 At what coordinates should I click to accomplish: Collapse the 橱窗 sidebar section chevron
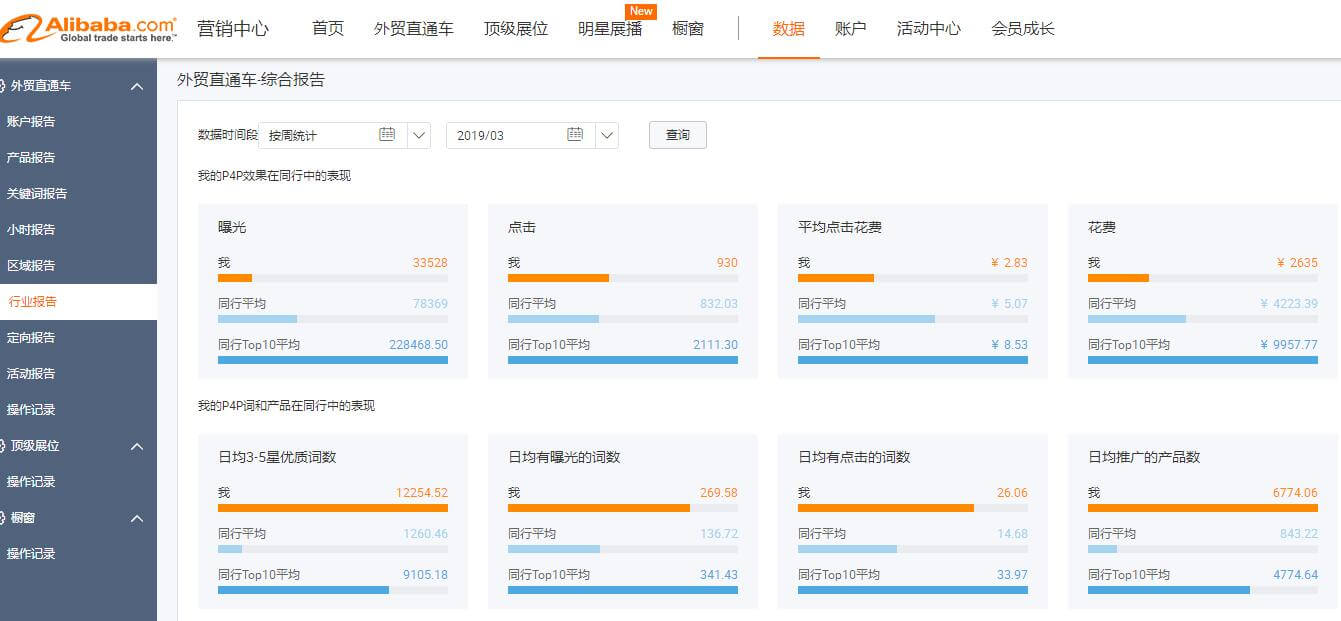coord(137,519)
